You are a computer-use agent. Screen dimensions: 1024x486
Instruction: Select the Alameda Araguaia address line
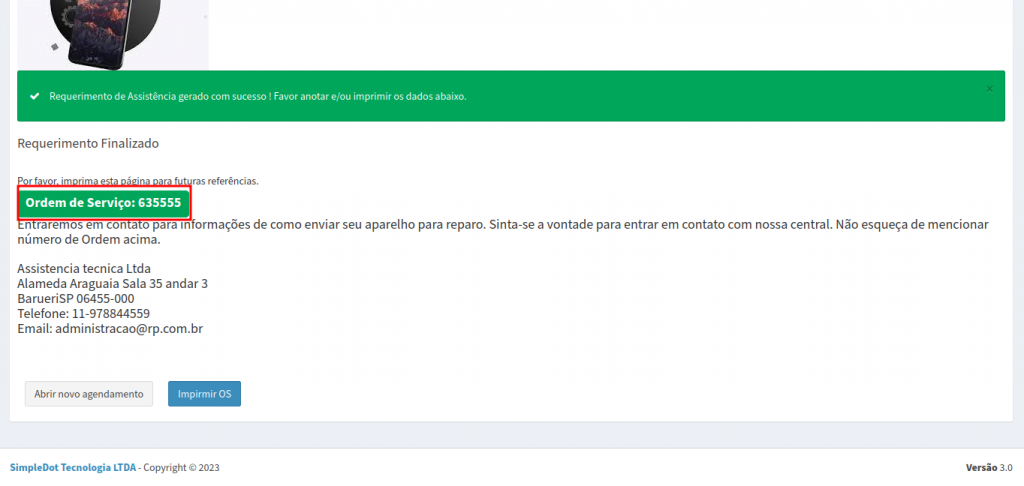pos(112,284)
